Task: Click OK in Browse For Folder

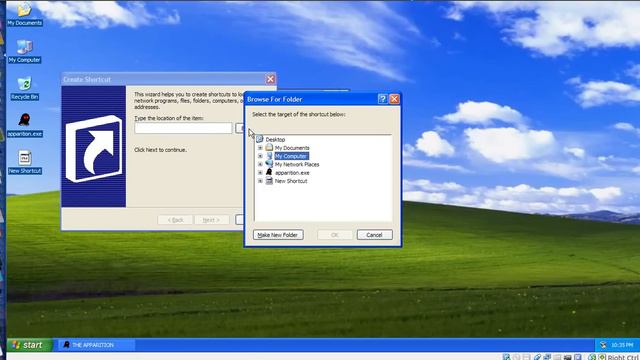Action: click(335, 235)
